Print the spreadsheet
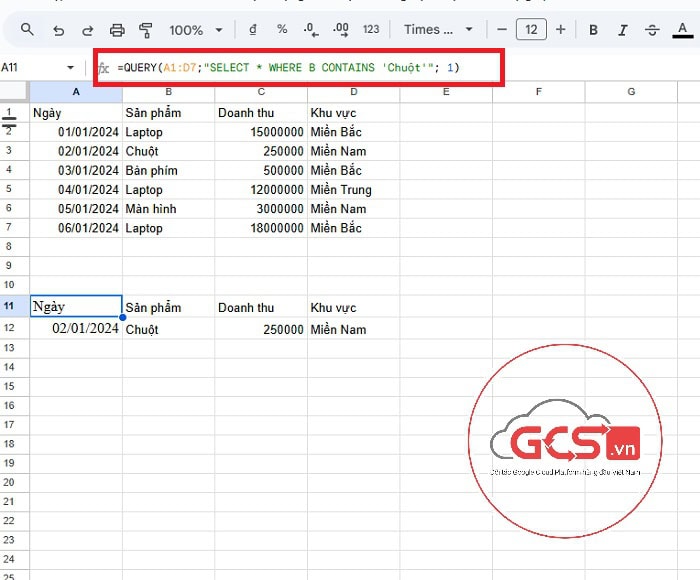700x580 pixels. point(117,30)
